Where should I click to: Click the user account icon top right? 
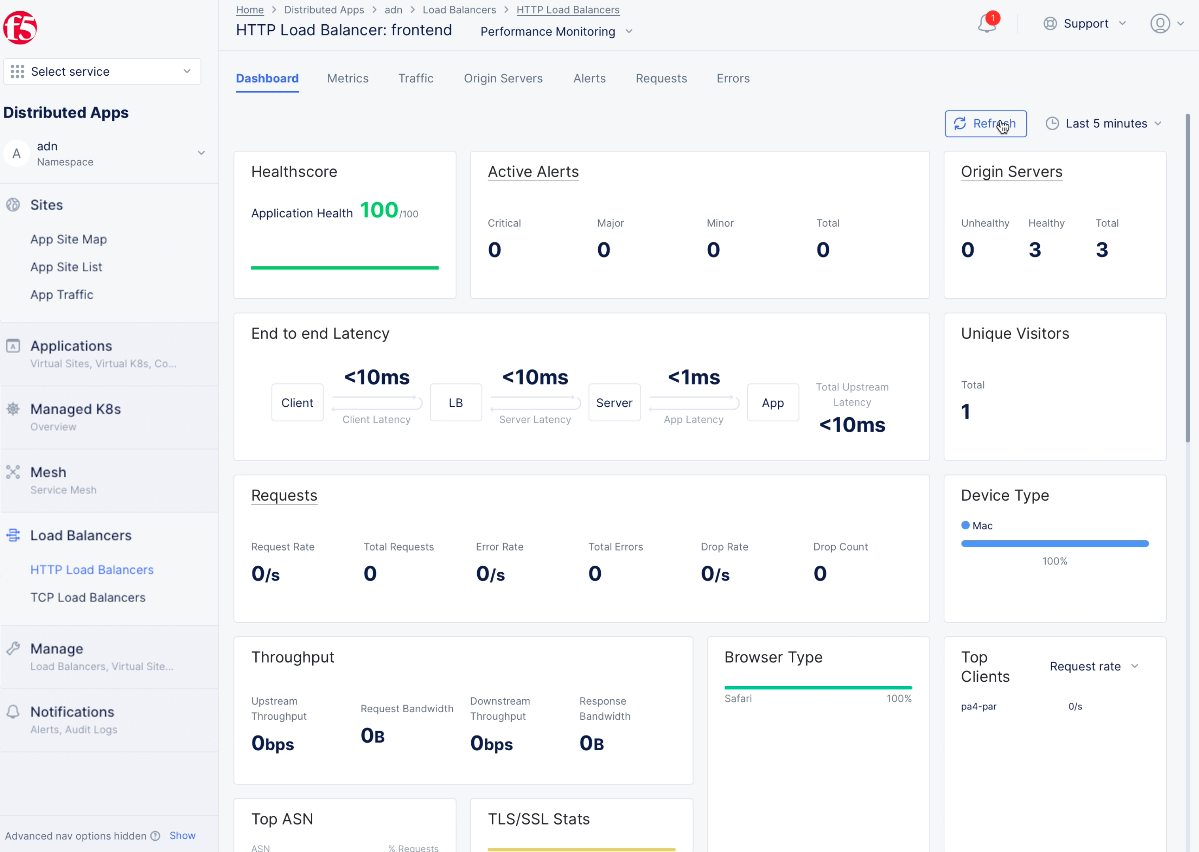[1159, 23]
